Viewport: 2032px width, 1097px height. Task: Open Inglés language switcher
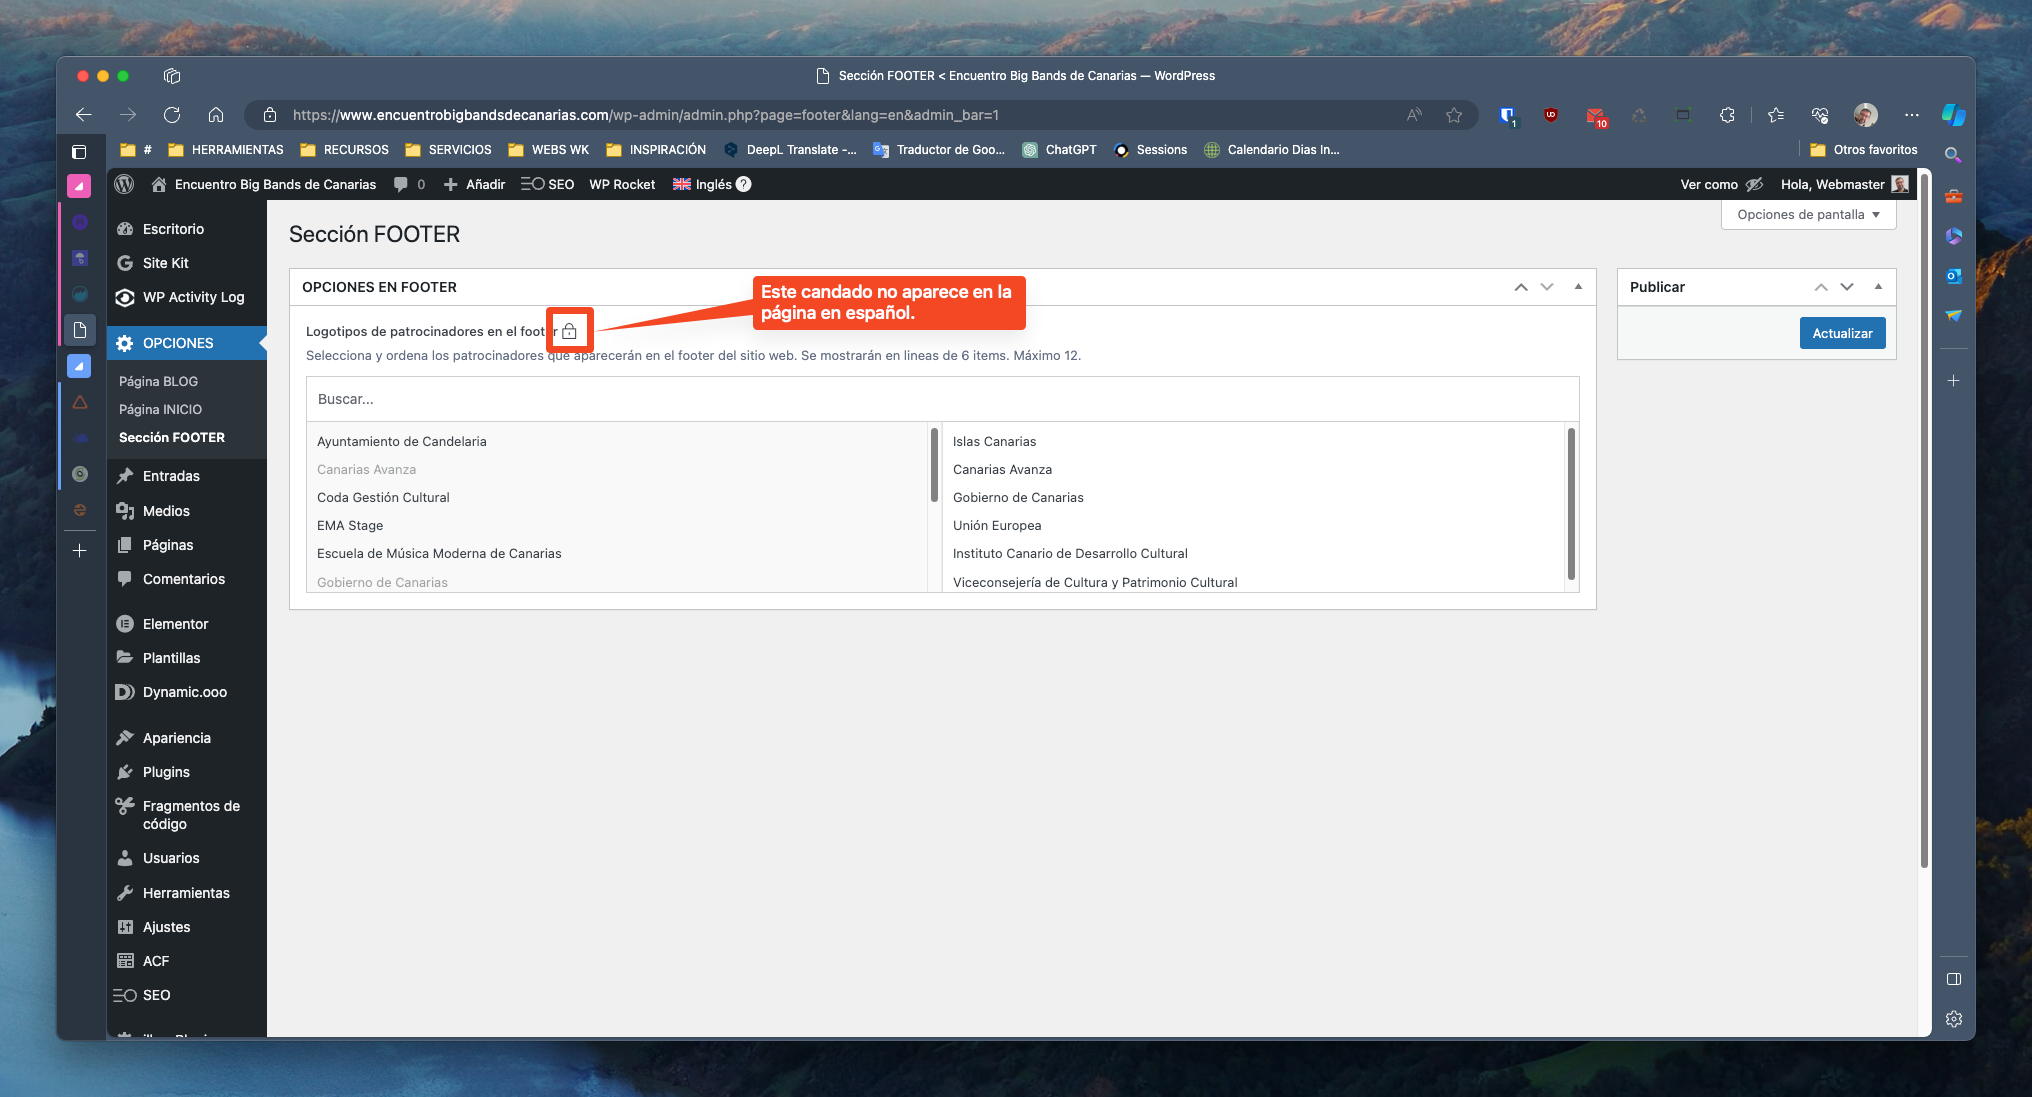coord(703,184)
